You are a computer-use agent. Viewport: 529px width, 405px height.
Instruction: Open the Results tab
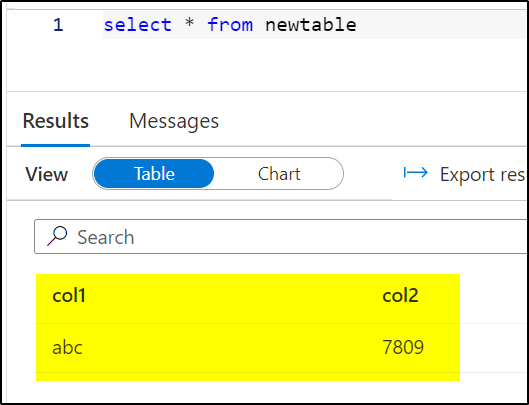56,121
